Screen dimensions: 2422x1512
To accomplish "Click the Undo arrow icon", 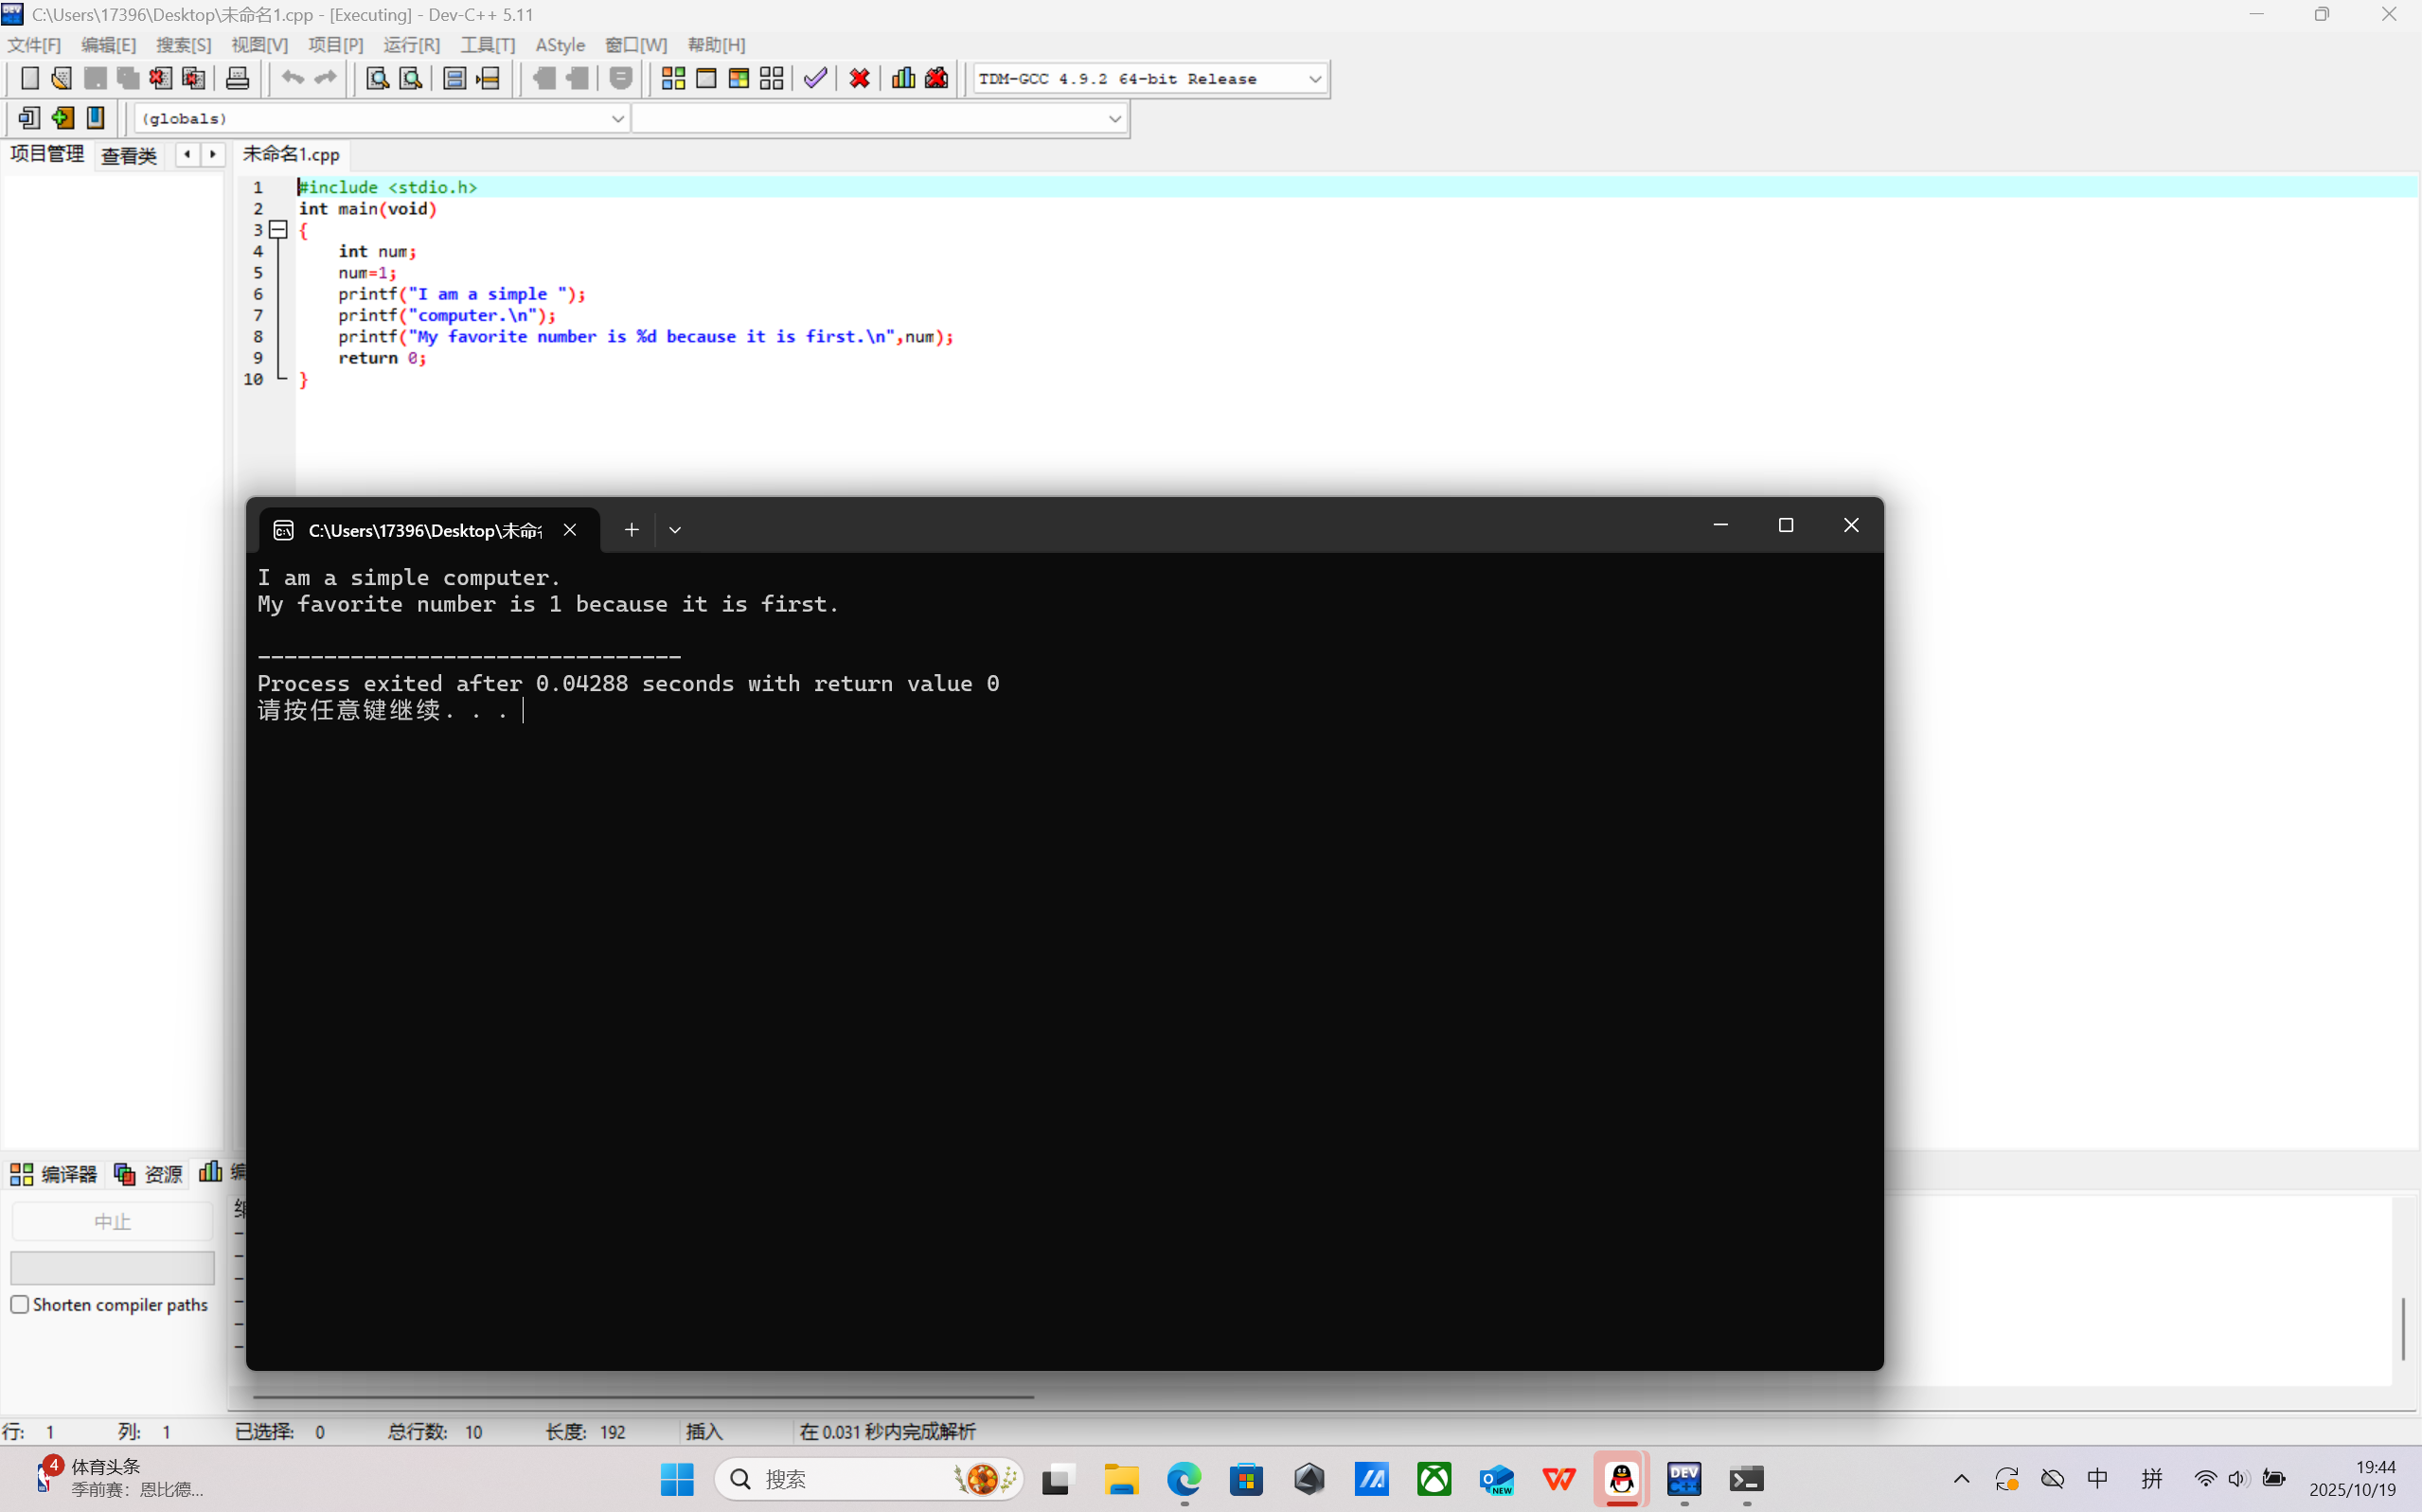I will [292, 78].
